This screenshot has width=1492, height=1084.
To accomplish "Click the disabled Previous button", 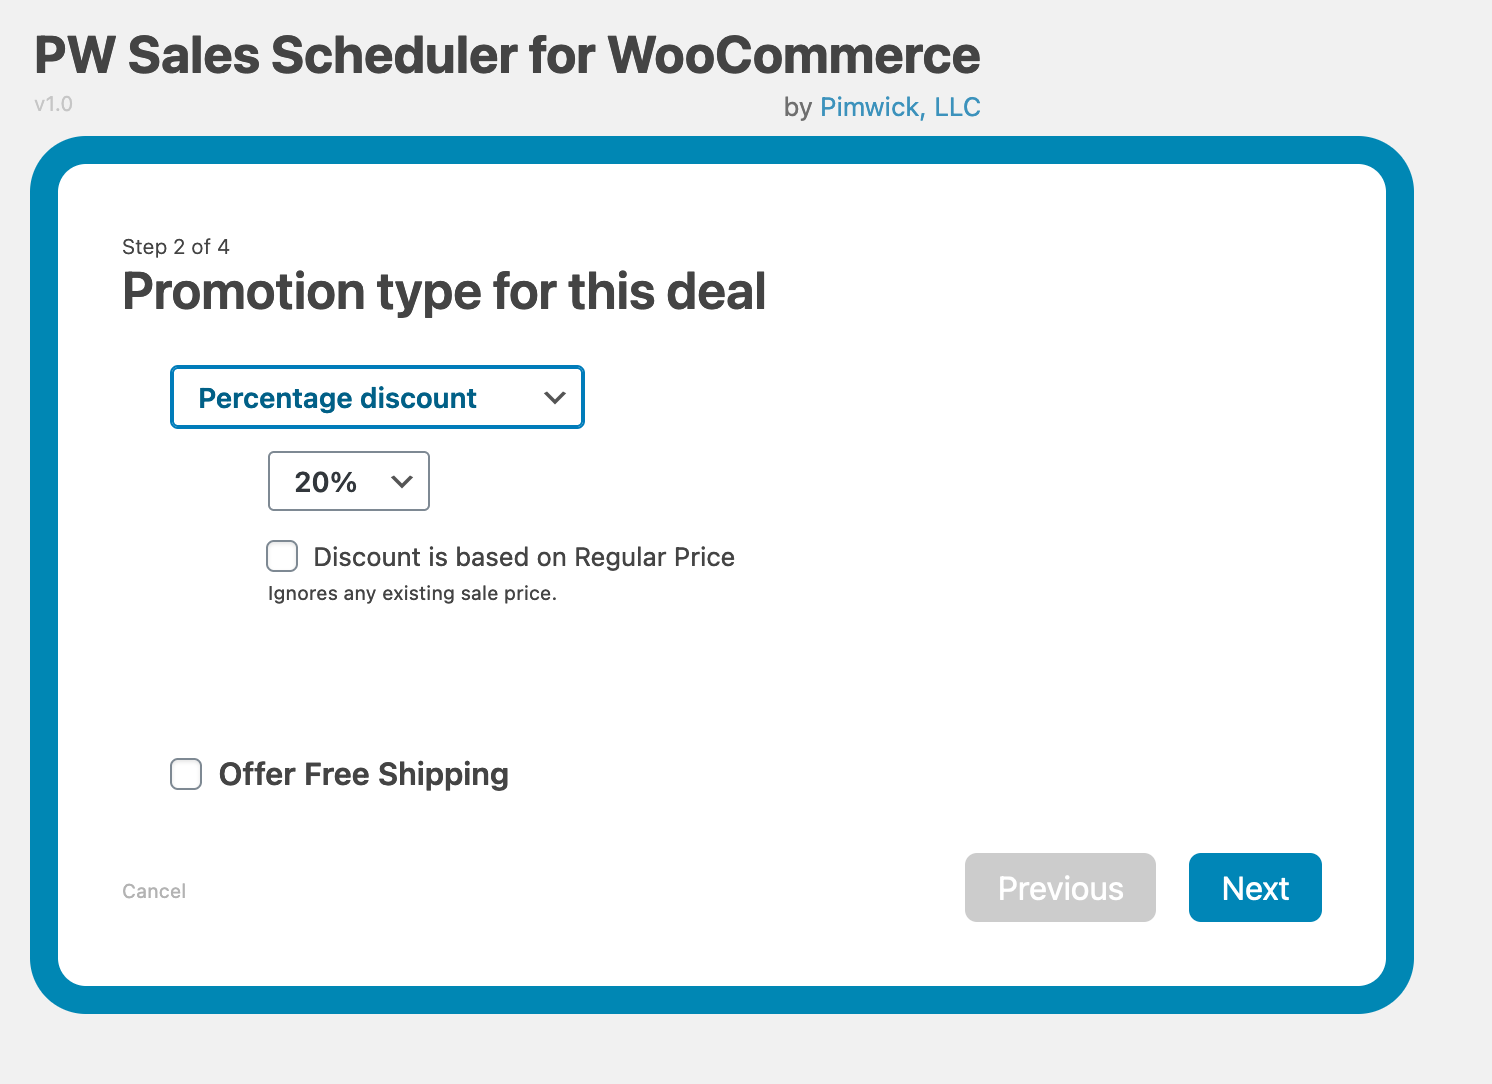I will 1060,887.
